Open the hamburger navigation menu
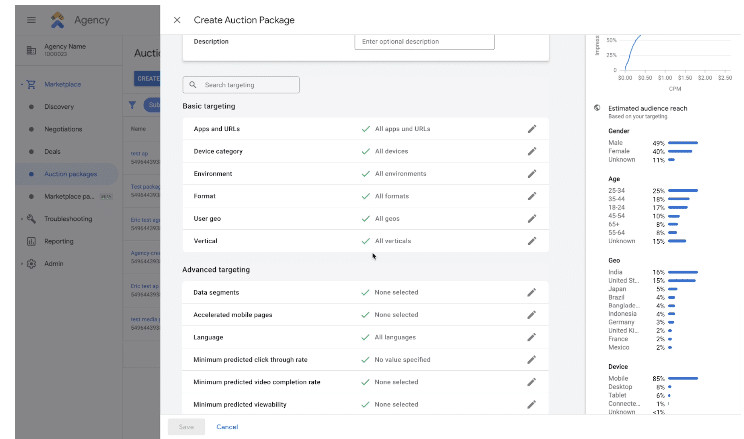 pyautogui.click(x=31, y=20)
